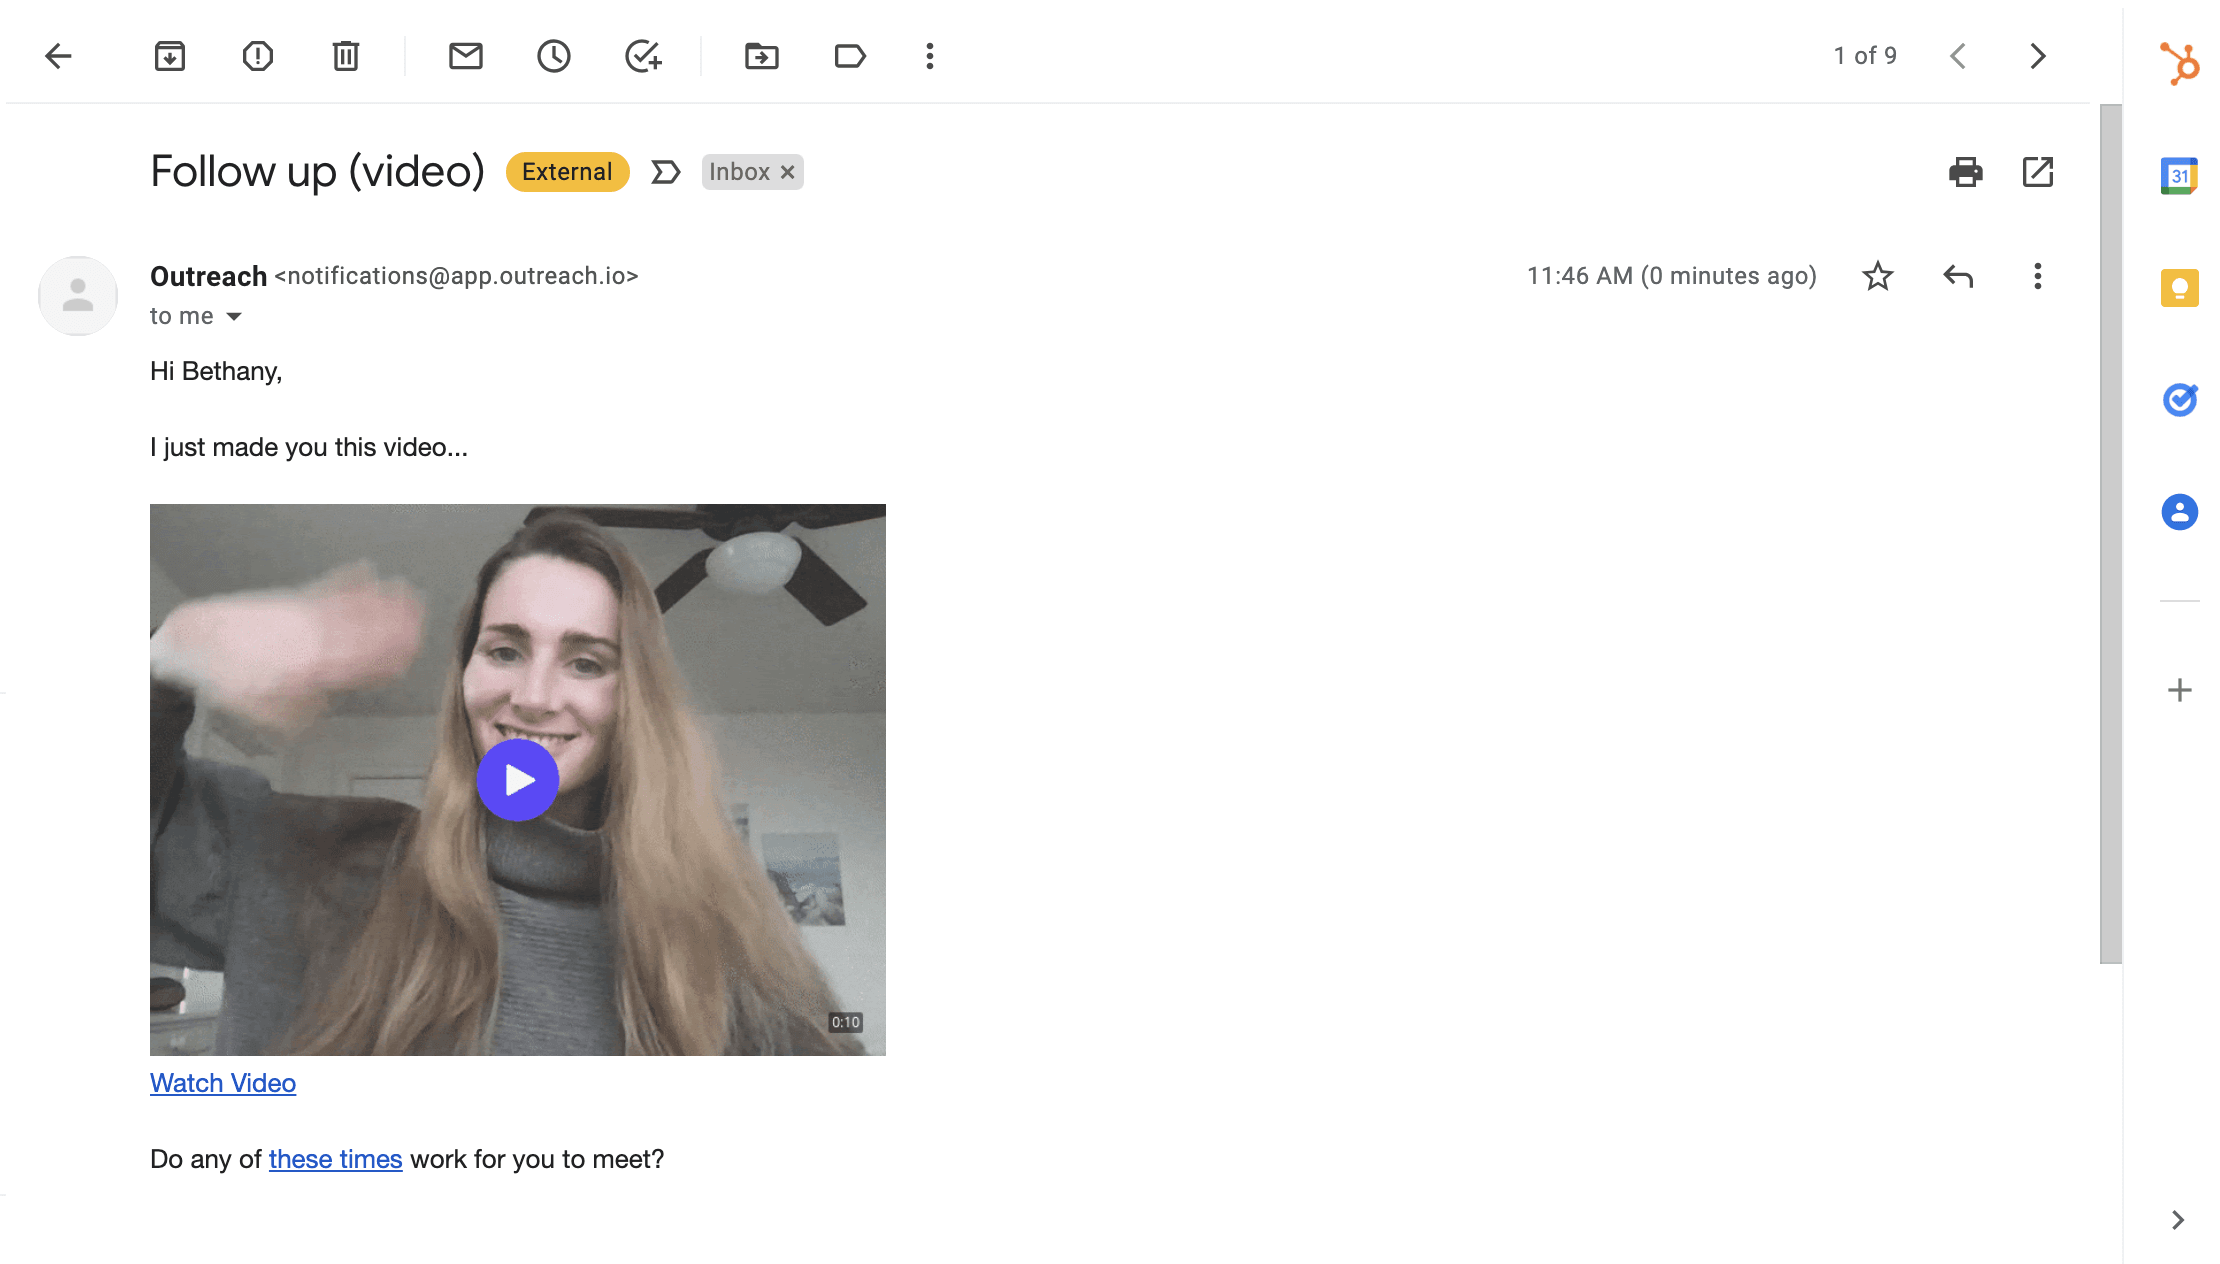Screen dimensions: 2220x1264
Task: Open the email in a new window
Action: pyautogui.click(x=2037, y=172)
